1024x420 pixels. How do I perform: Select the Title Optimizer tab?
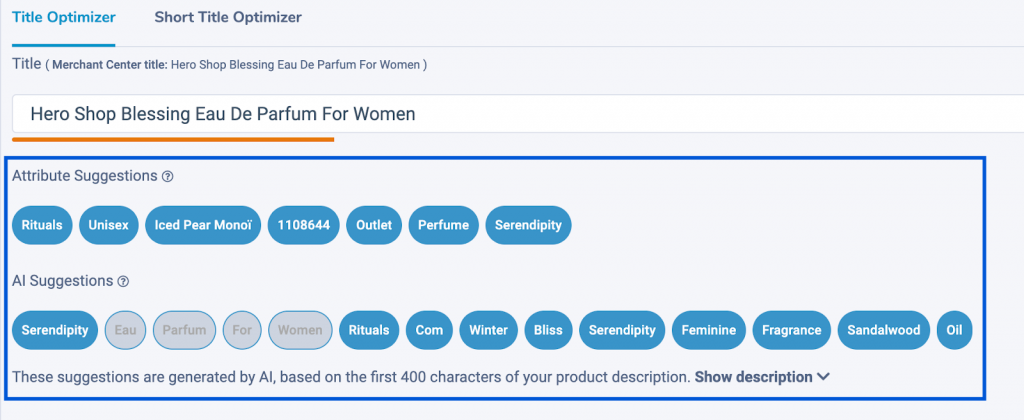64,18
